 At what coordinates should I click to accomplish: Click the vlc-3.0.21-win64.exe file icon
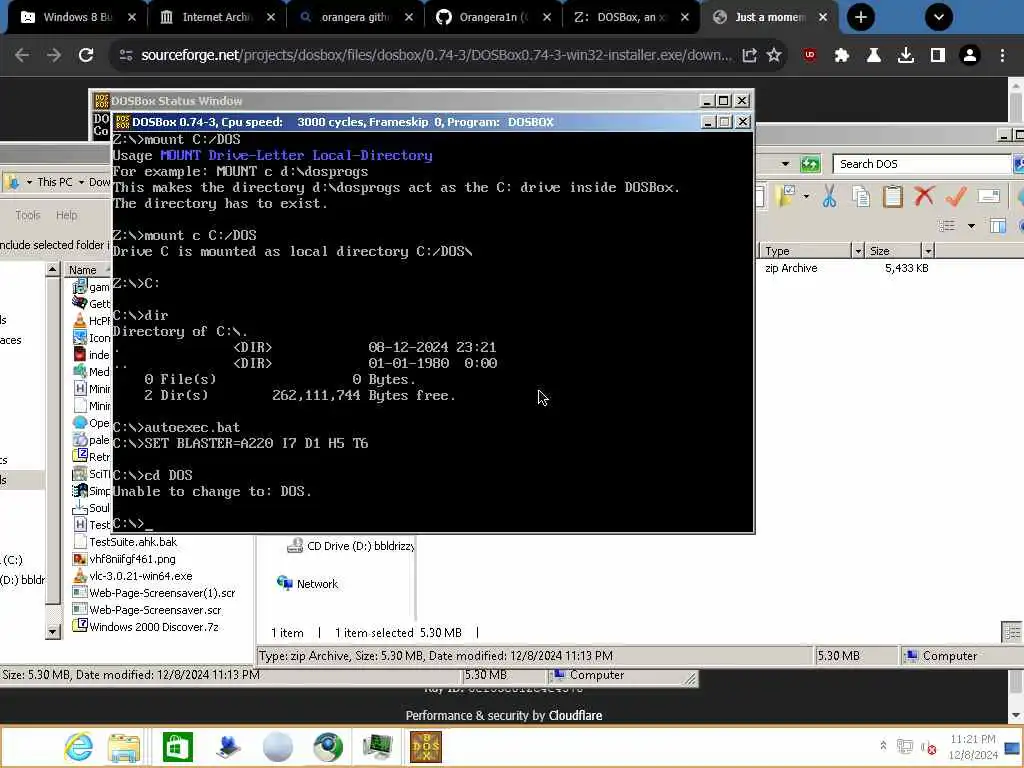(79, 576)
